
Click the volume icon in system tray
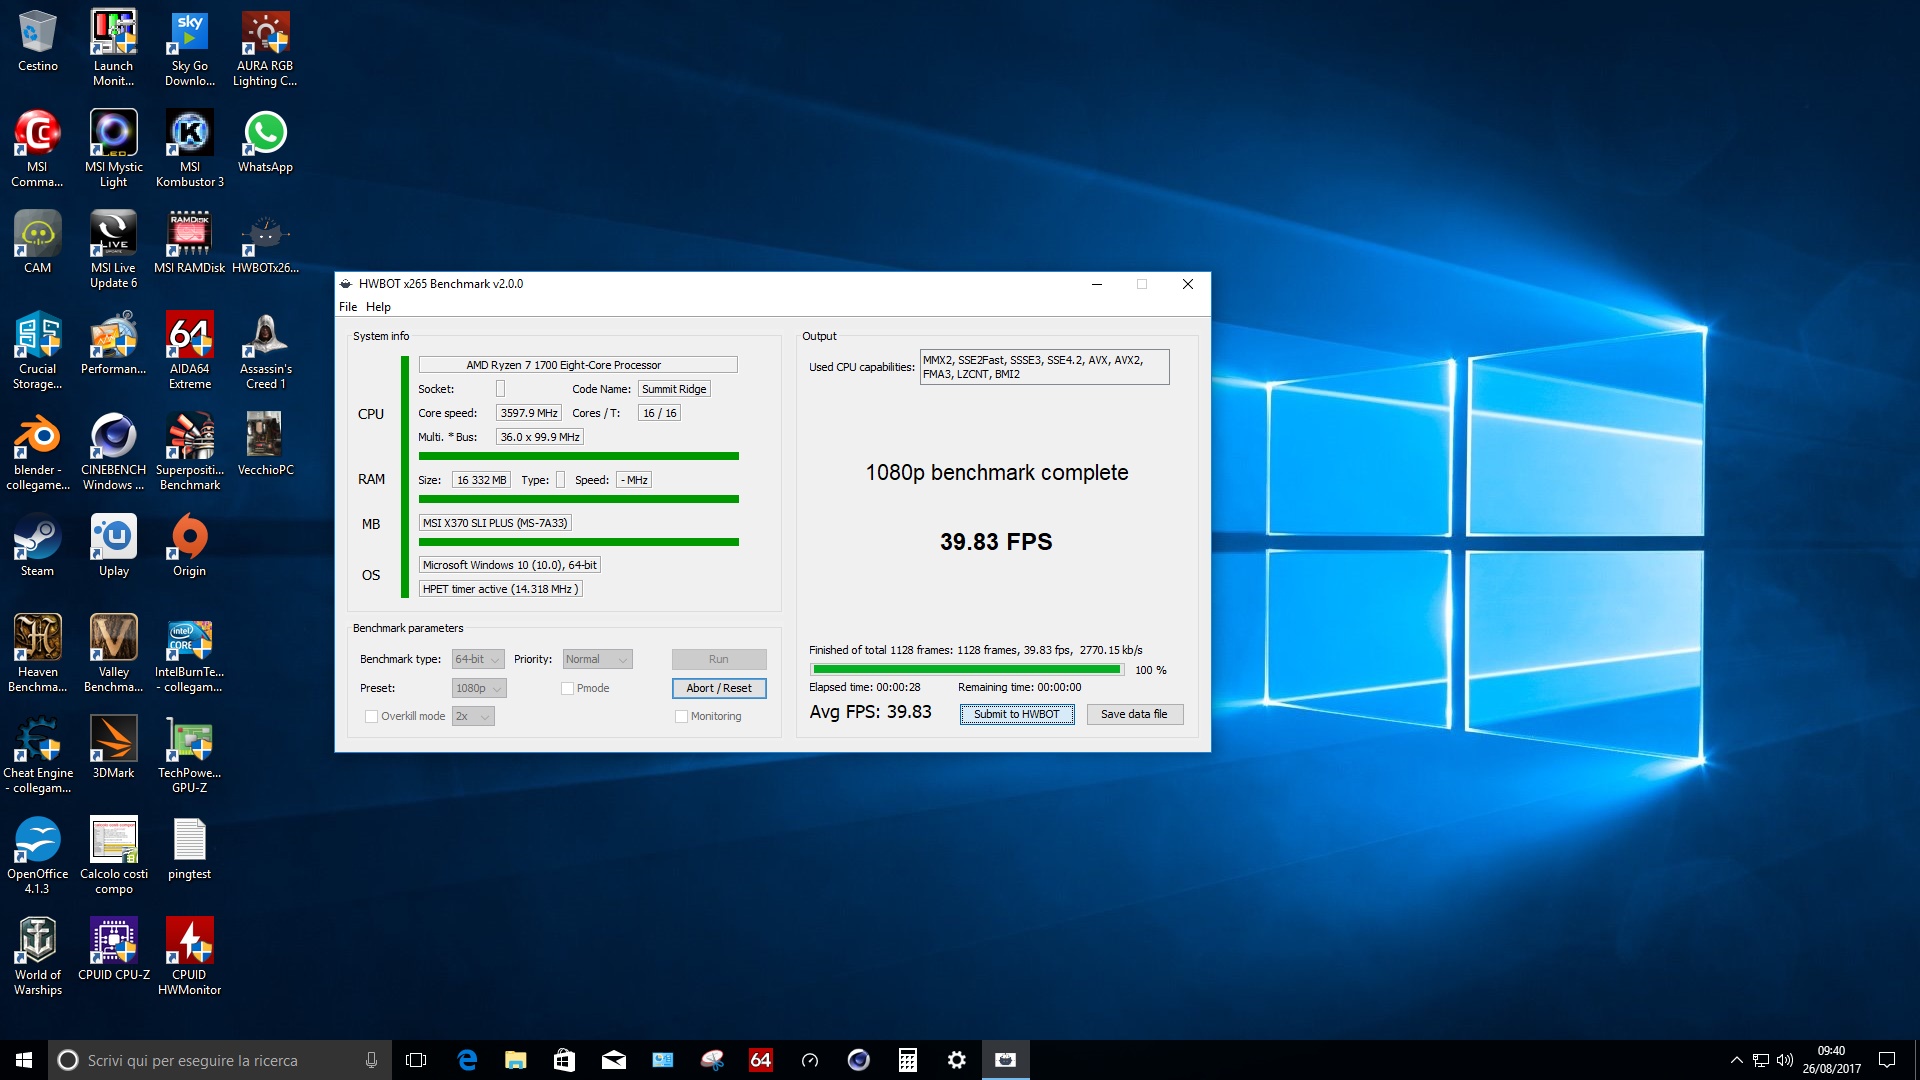pyautogui.click(x=1784, y=1060)
